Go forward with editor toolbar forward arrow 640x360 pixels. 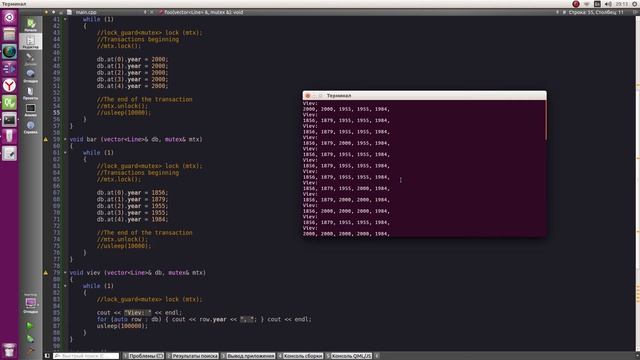53,12
